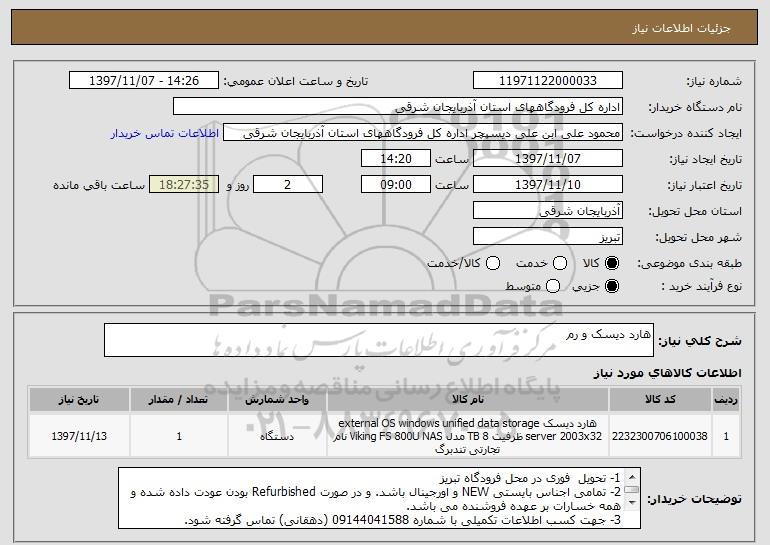
Task: Select the خدمت radio button
Action: tap(560, 264)
